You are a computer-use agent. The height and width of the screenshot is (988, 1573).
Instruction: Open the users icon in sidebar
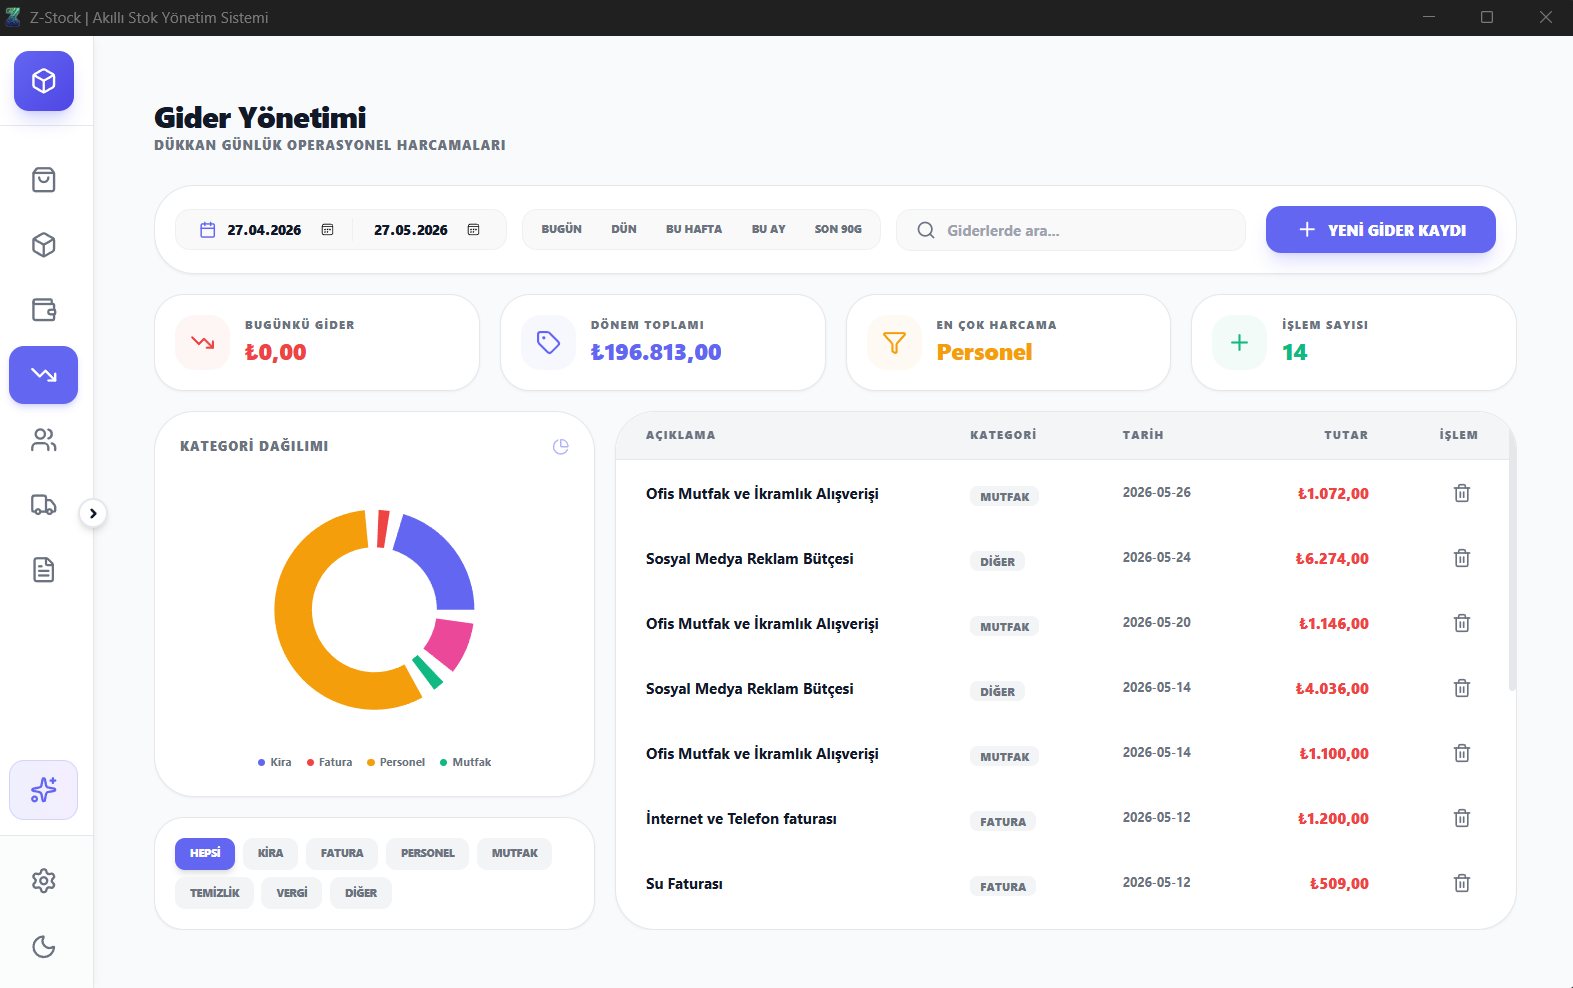[x=44, y=440]
